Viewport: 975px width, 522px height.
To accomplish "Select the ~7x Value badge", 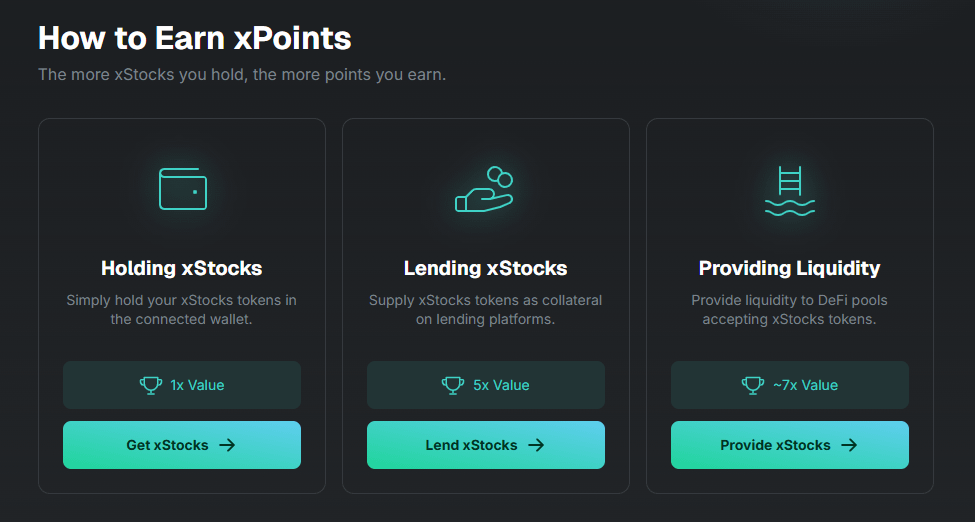I will pos(790,385).
